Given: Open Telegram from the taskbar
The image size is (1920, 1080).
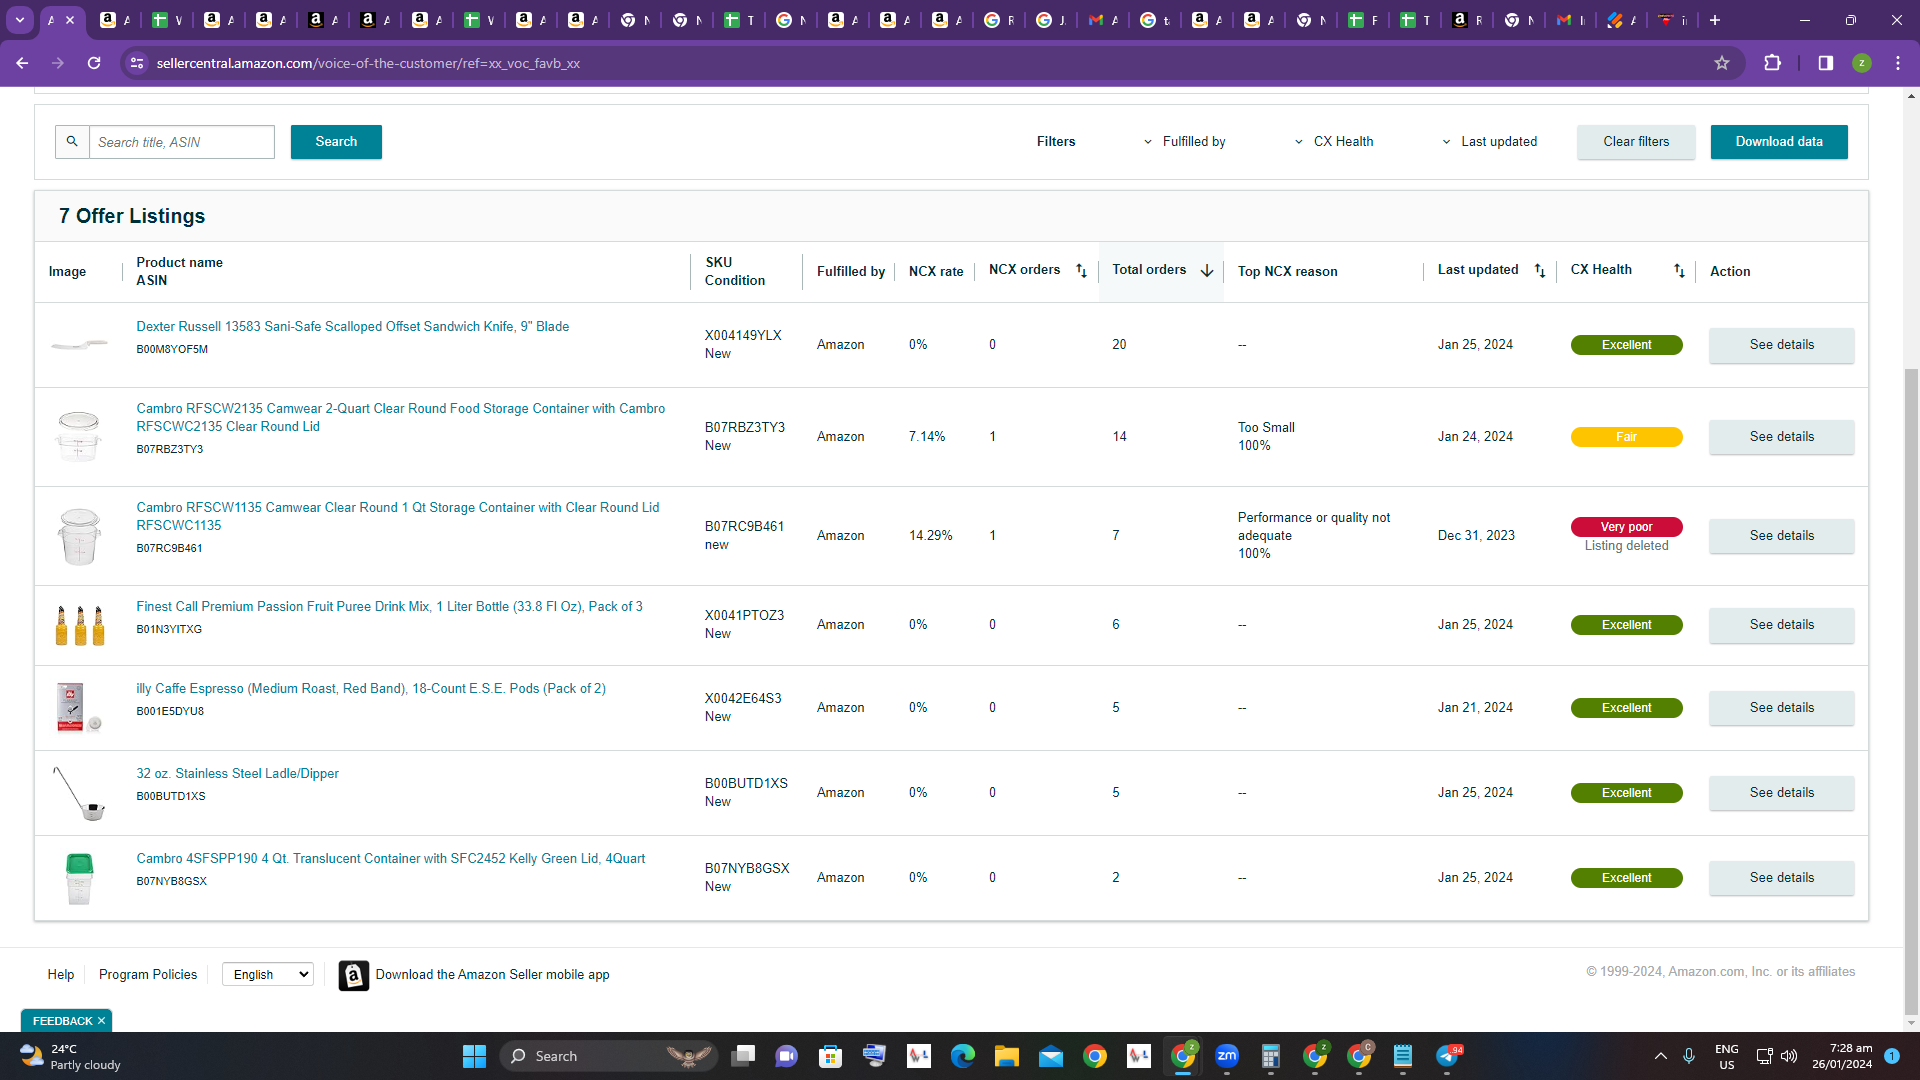Looking at the screenshot, I should pyautogui.click(x=1448, y=1056).
